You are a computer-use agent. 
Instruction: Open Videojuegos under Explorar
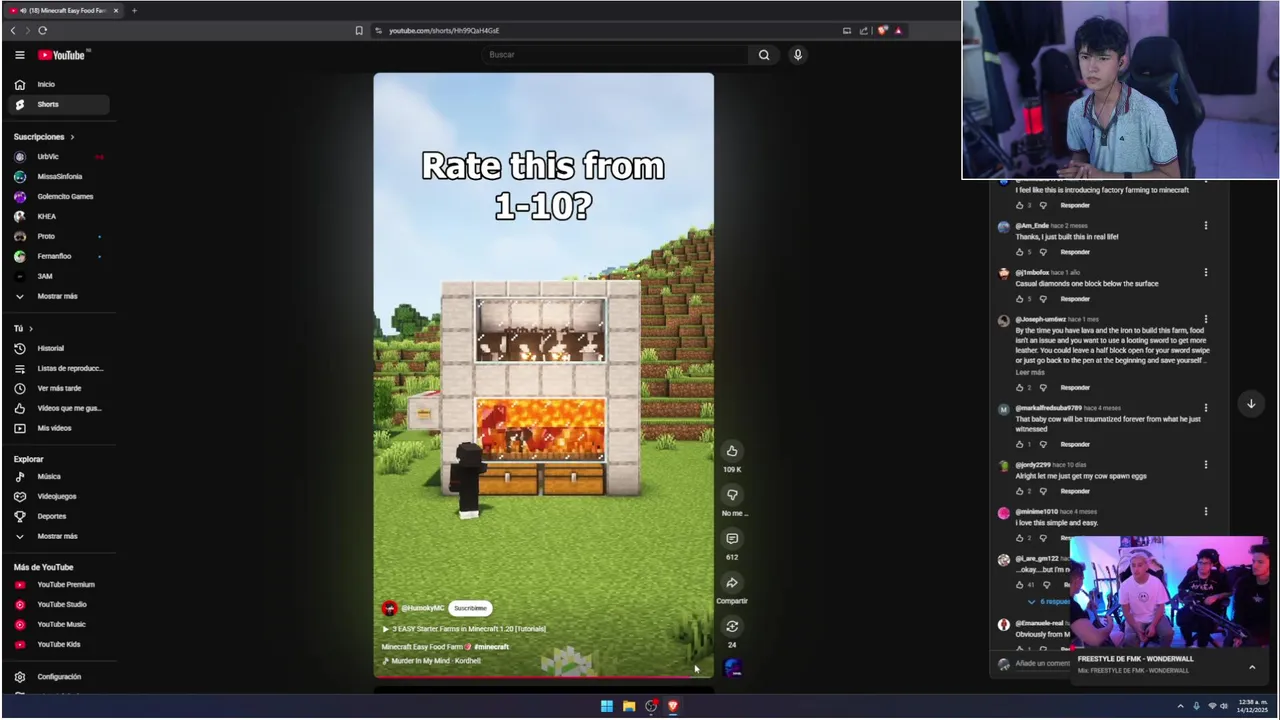pyautogui.click(x=59, y=496)
